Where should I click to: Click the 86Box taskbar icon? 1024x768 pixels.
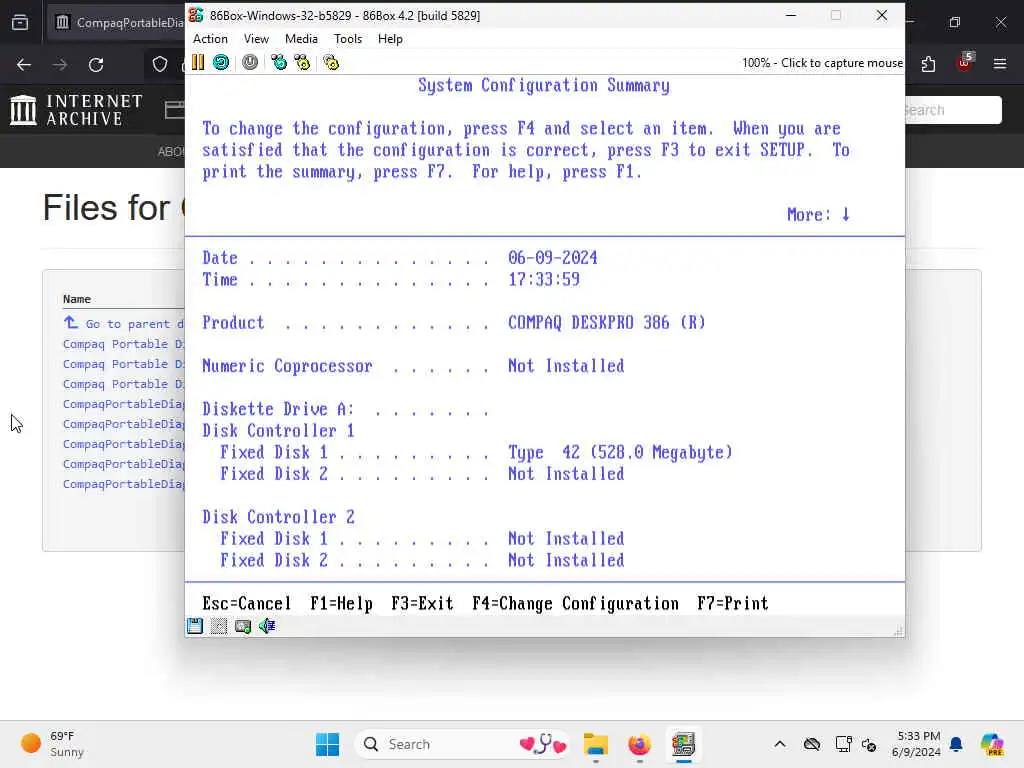coord(683,744)
